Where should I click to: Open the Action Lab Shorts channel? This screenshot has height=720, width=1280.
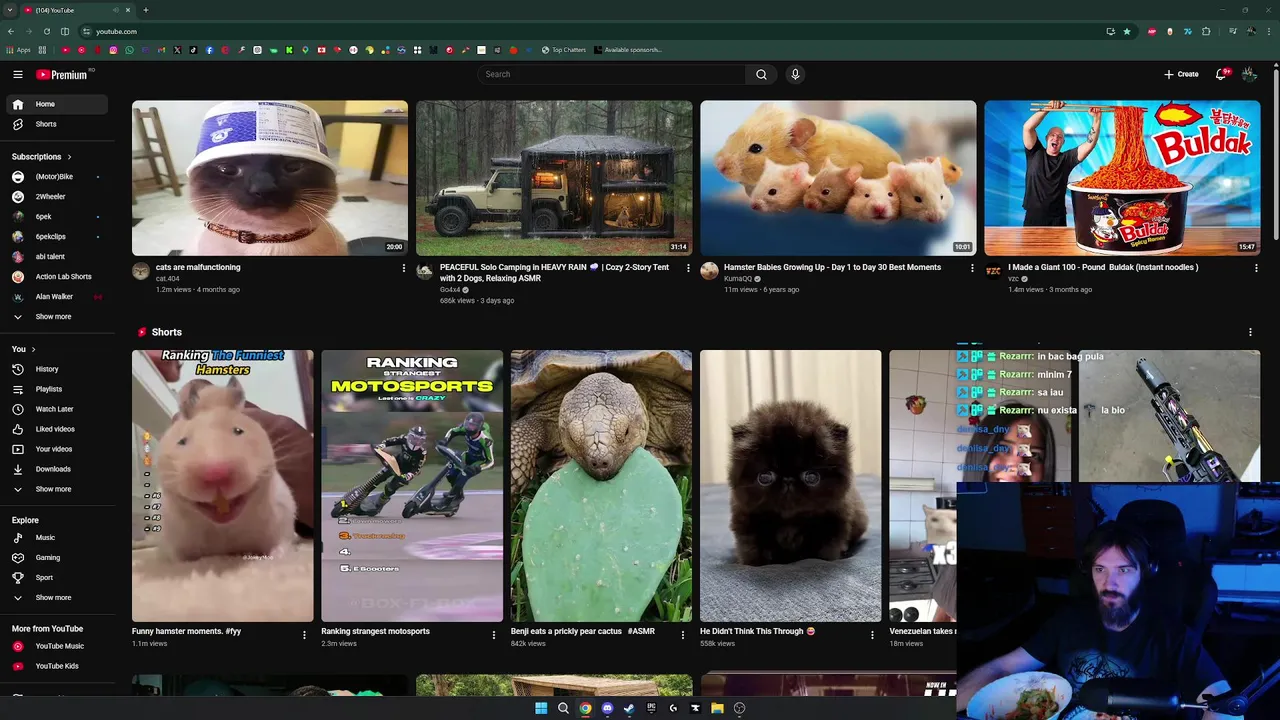56,277
